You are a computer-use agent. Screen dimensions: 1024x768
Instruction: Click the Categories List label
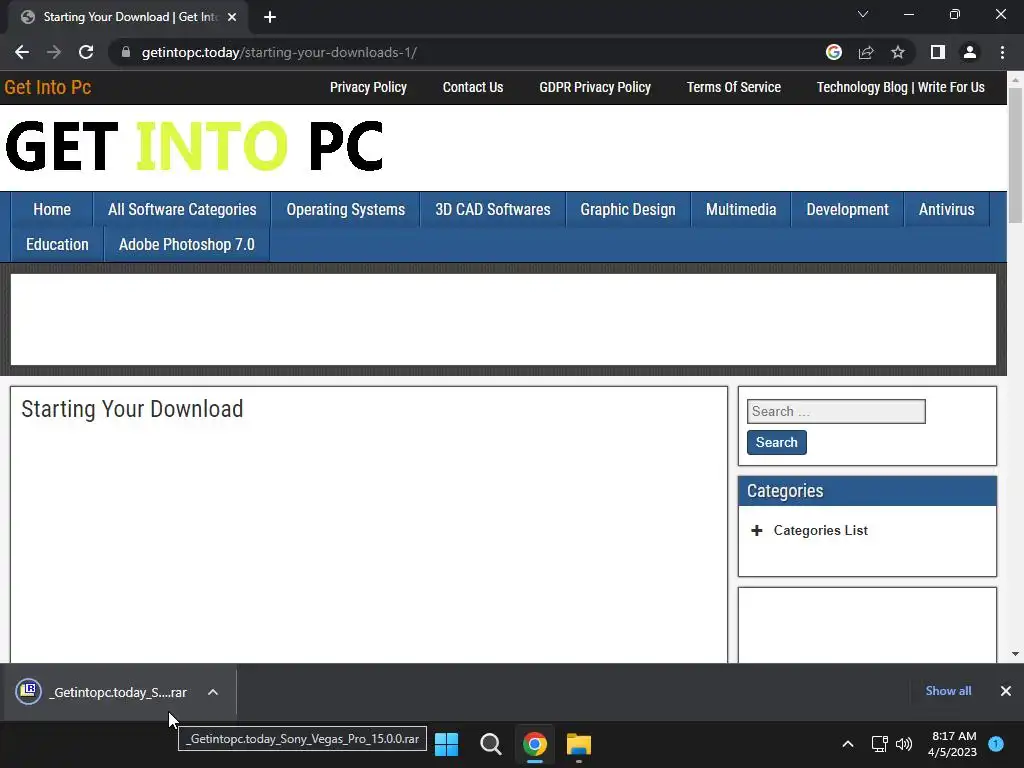tap(820, 530)
